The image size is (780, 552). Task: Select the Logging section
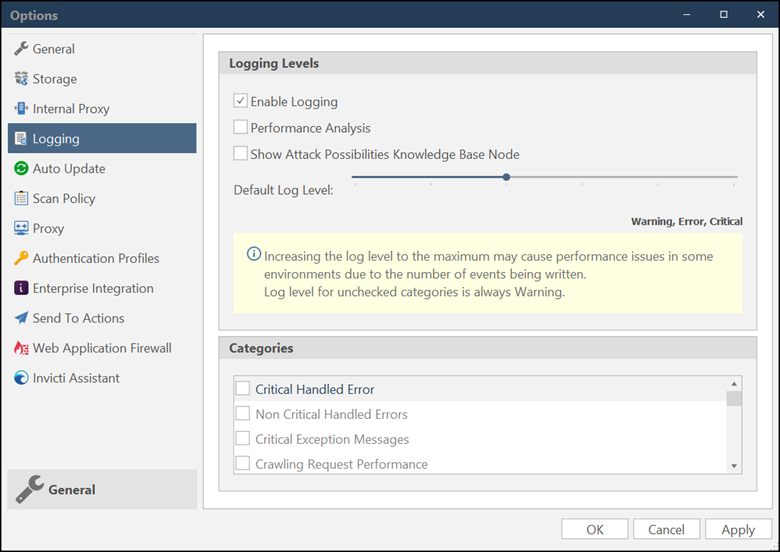(102, 138)
